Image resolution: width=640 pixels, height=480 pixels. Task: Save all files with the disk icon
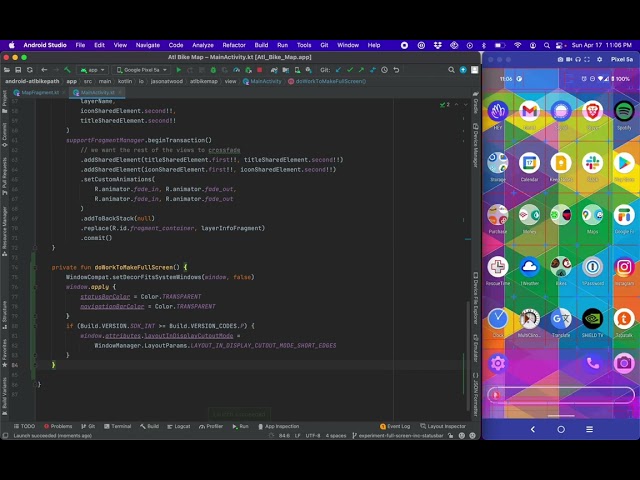pyautogui.click(x=18, y=70)
